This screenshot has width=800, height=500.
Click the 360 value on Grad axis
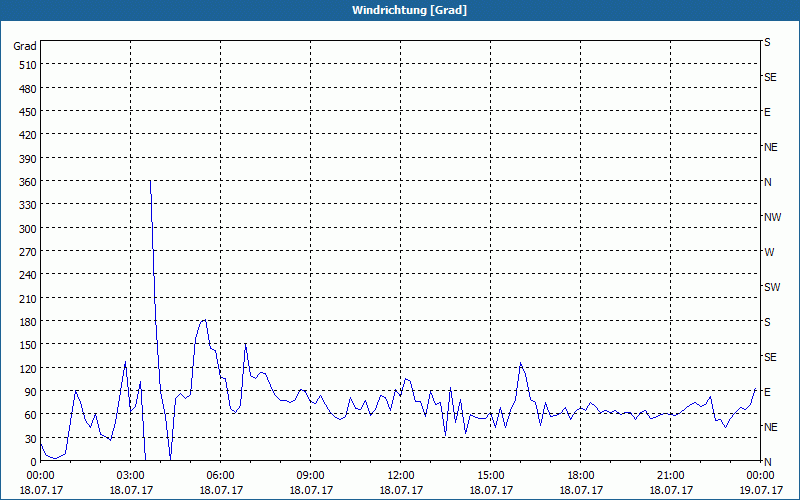(x=28, y=182)
